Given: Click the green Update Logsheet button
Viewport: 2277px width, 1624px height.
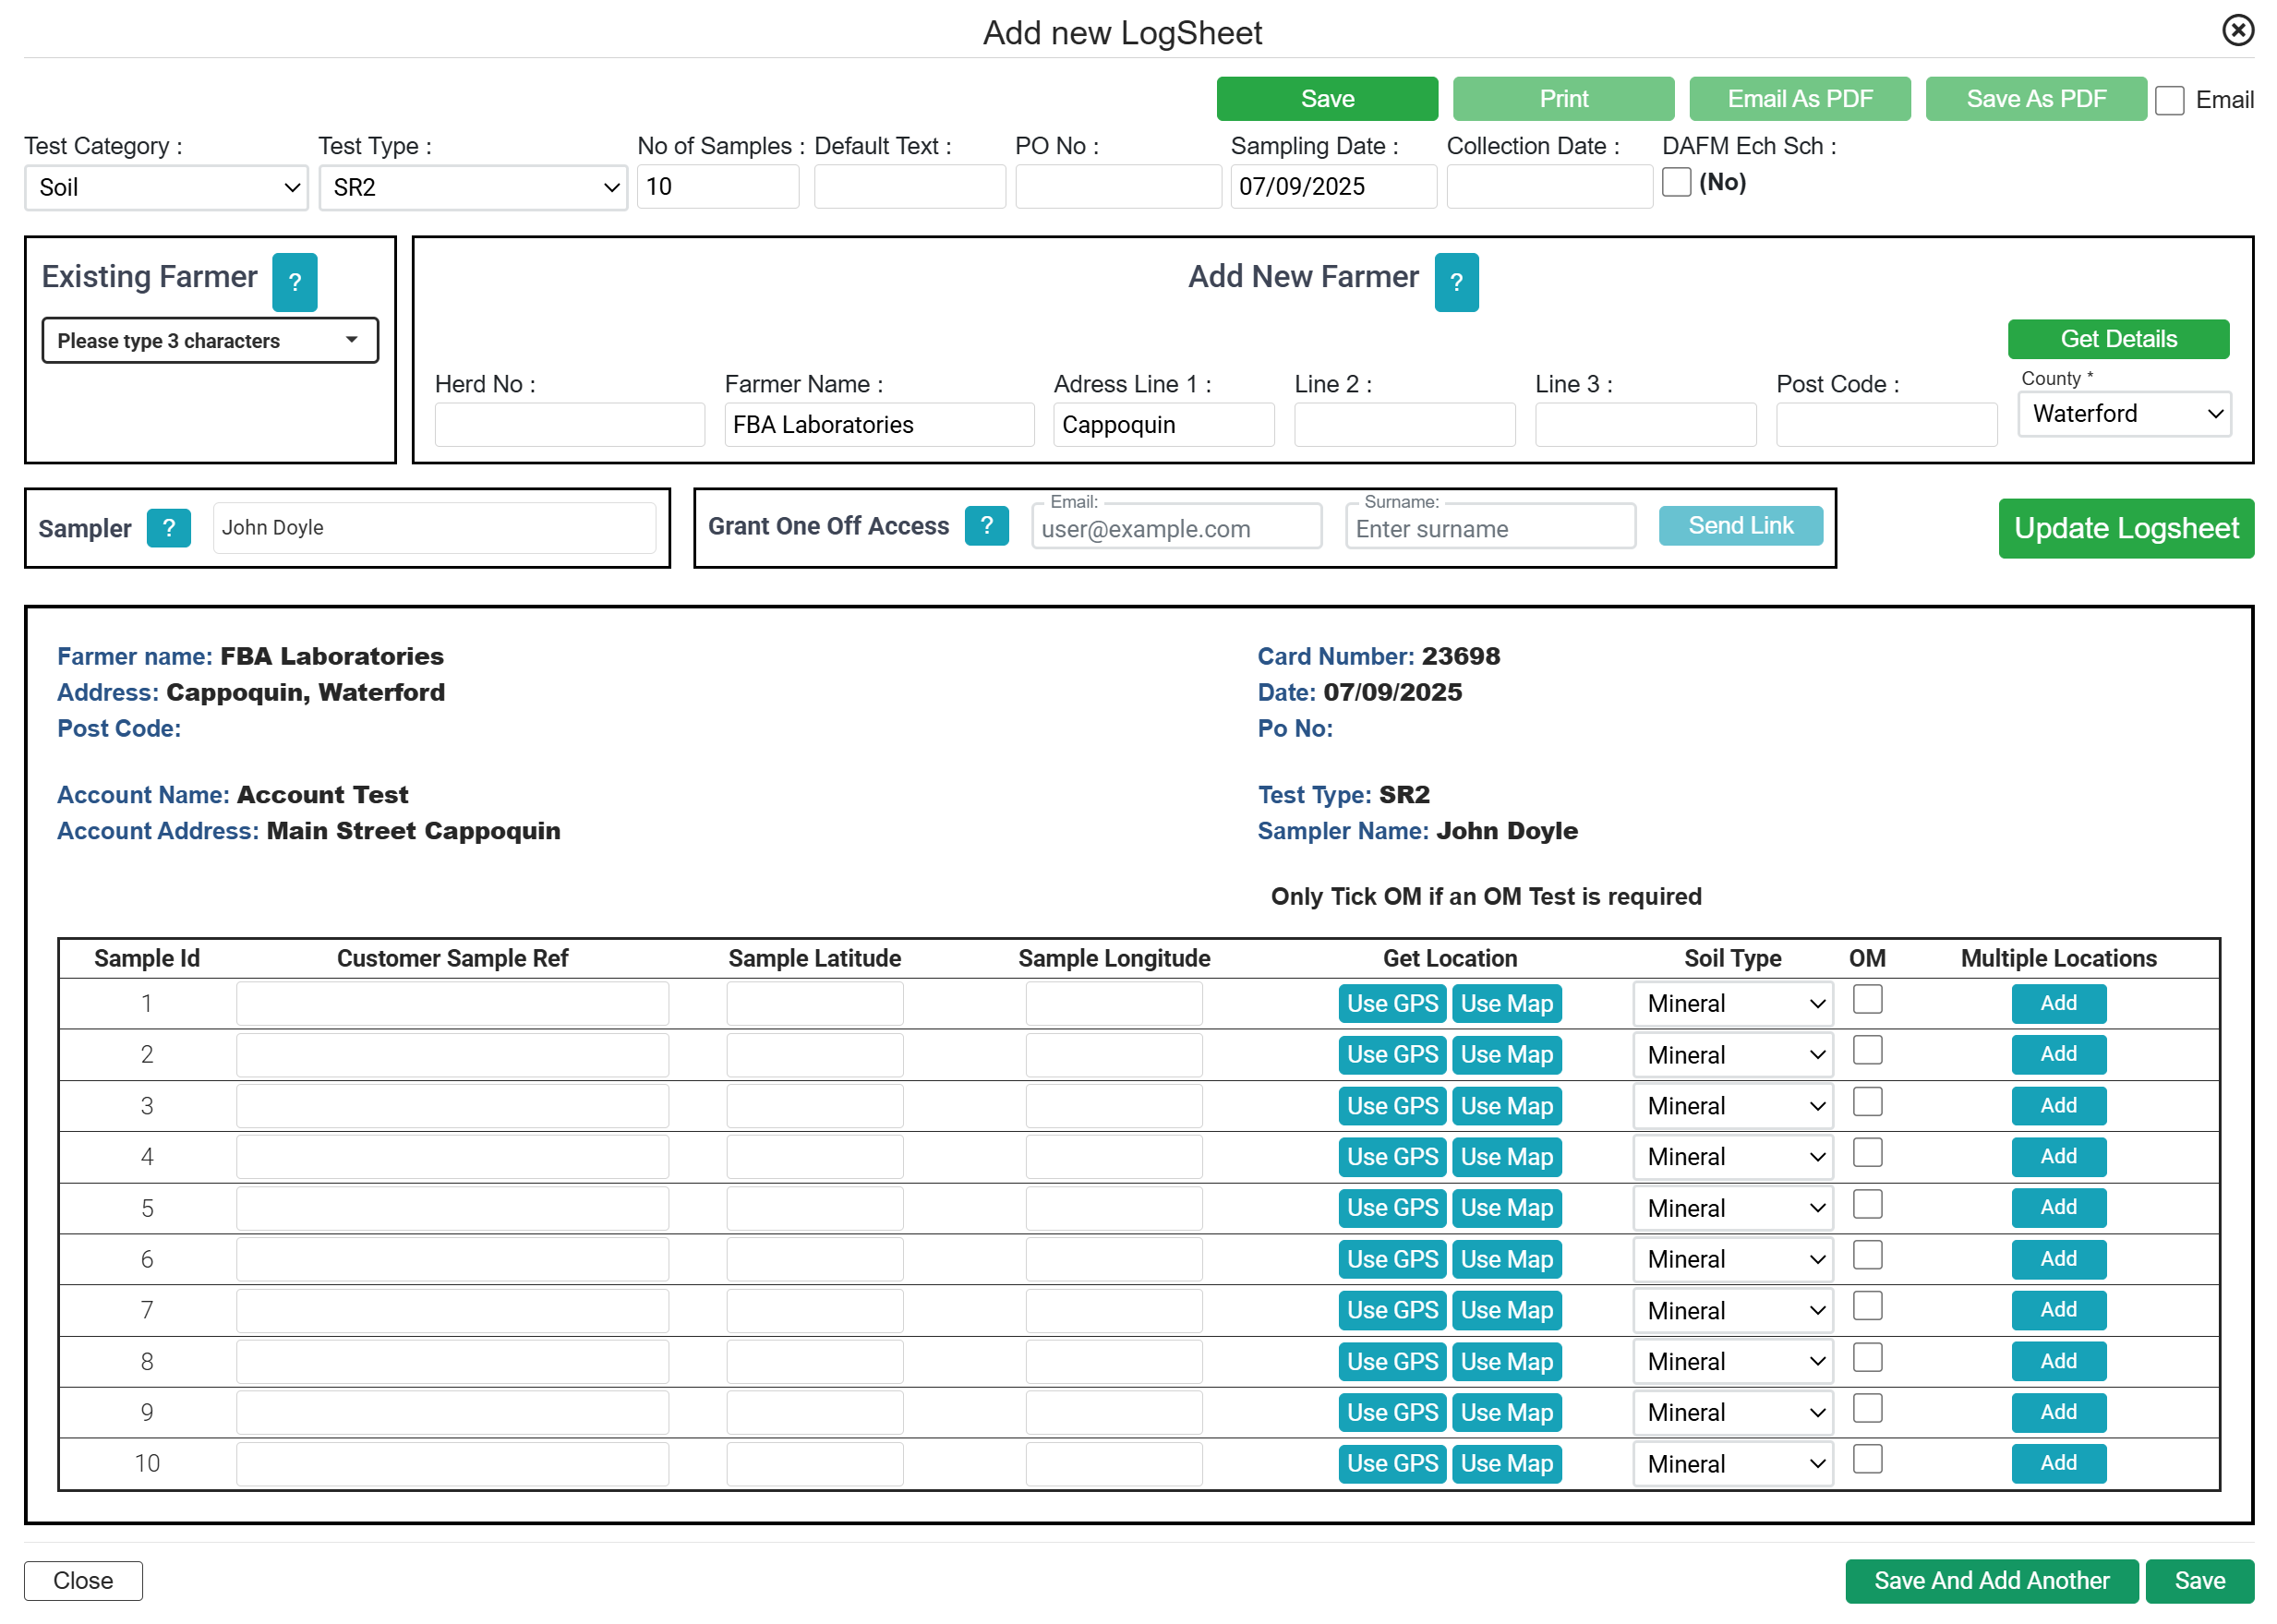Looking at the screenshot, I should click(x=2125, y=528).
